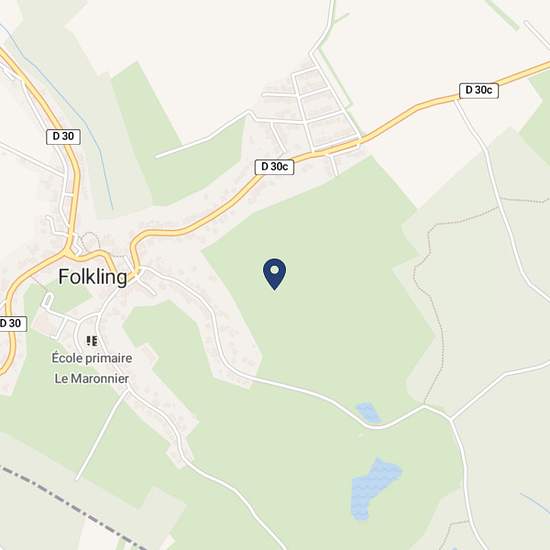Click the road junction beside the Folkling label

(138, 272)
